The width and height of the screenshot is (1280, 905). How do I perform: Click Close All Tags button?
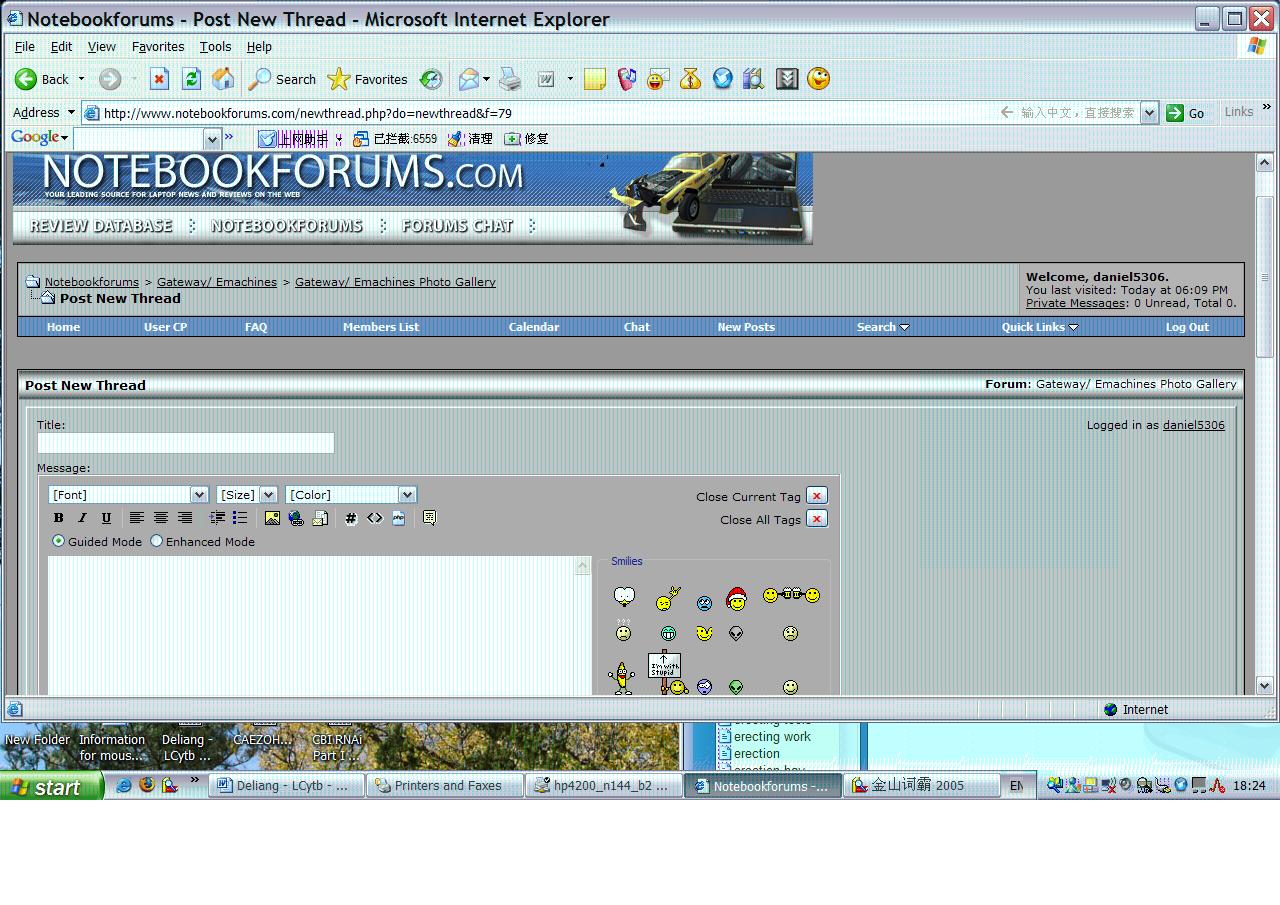817,519
